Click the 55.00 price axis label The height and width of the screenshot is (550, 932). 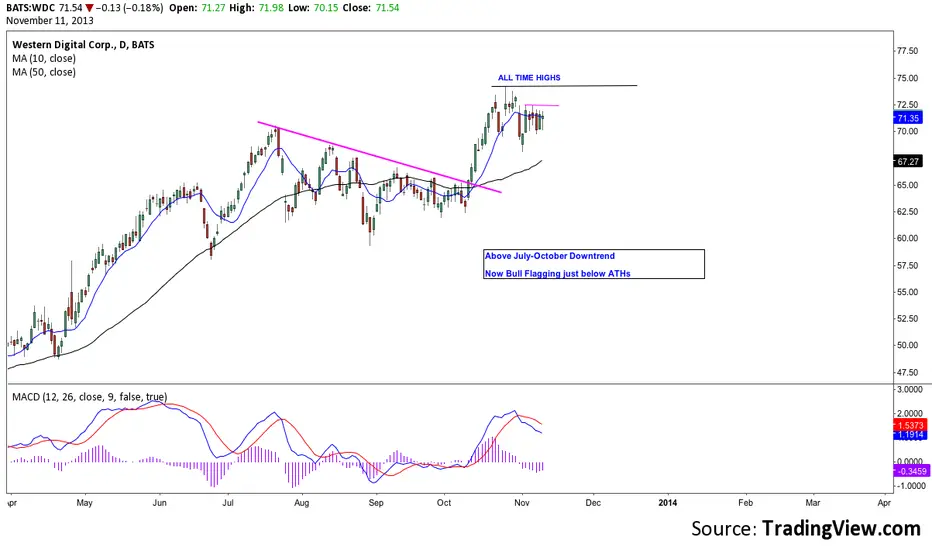point(907,292)
